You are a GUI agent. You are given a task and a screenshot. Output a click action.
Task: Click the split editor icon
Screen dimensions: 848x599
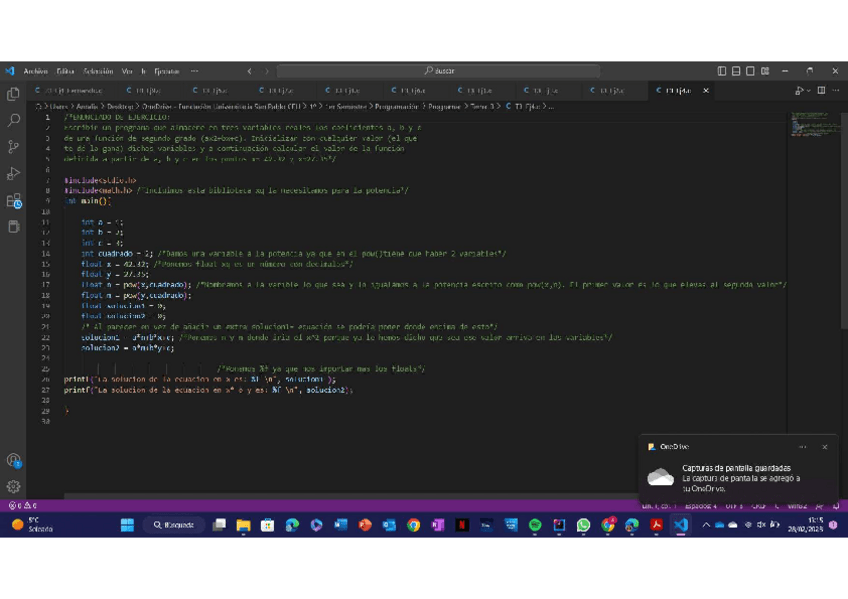821,90
